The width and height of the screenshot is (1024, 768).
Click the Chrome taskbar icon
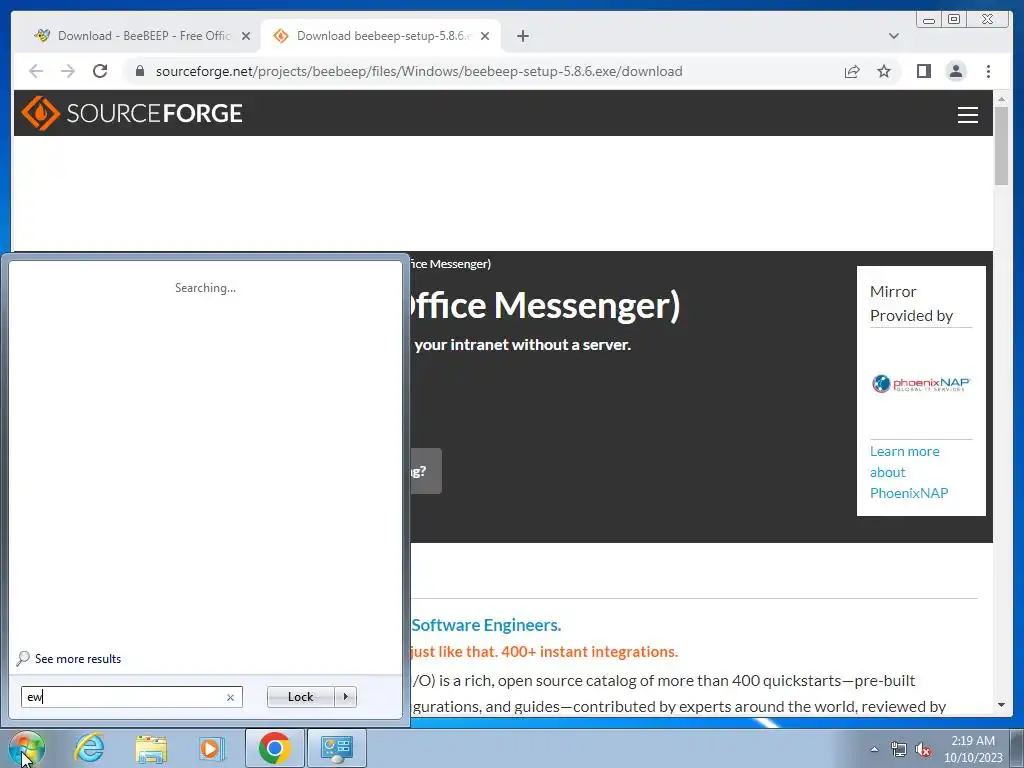[x=274, y=748]
